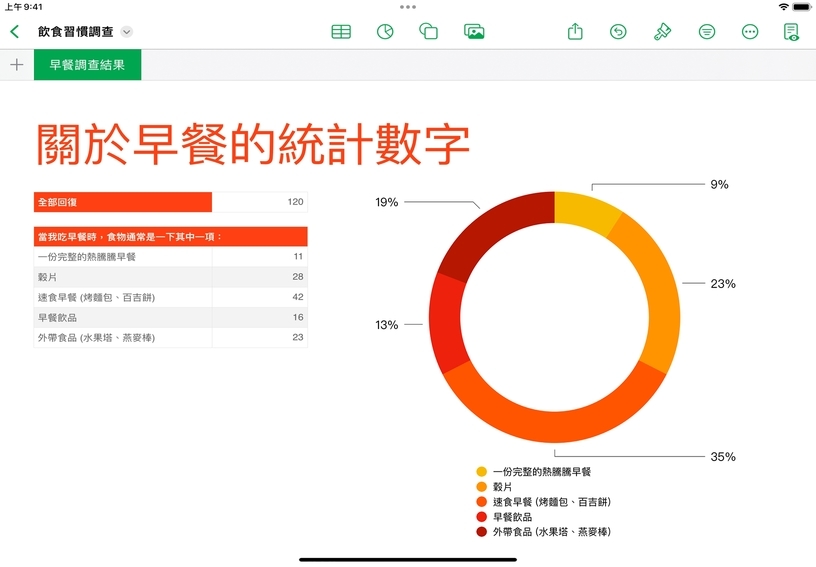Expand the 飲食習慣調查 title dropdown

point(126,32)
